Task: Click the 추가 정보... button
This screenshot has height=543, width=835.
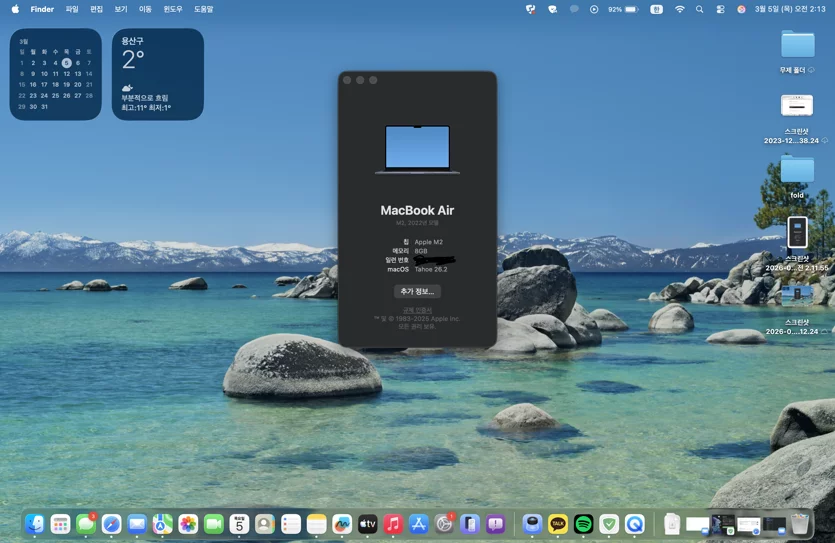Action: [x=417, y=291]
